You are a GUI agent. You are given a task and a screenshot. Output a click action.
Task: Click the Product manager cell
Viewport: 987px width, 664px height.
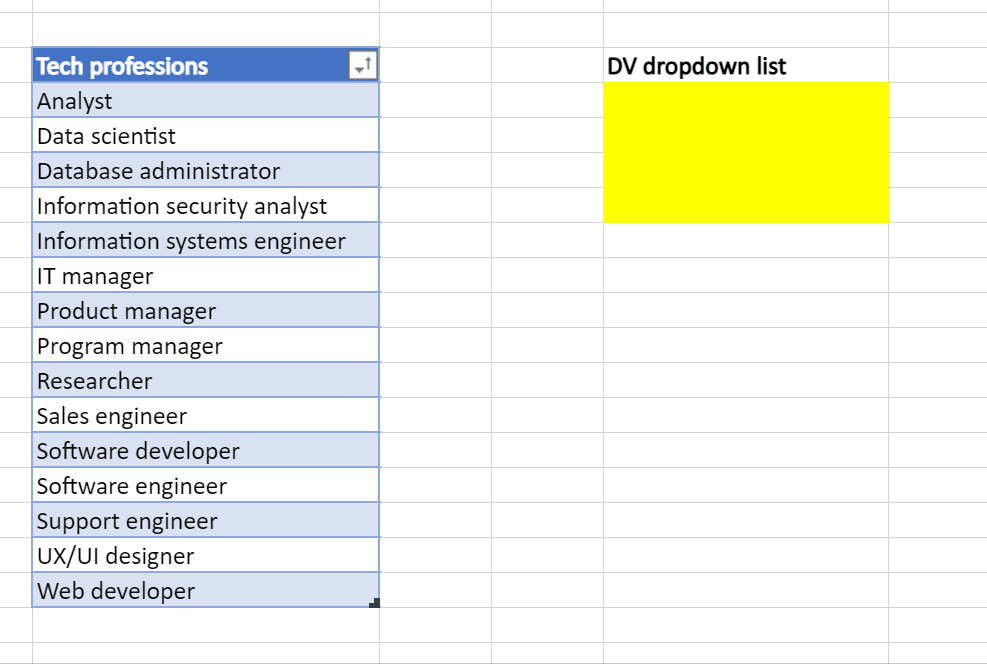205,311
